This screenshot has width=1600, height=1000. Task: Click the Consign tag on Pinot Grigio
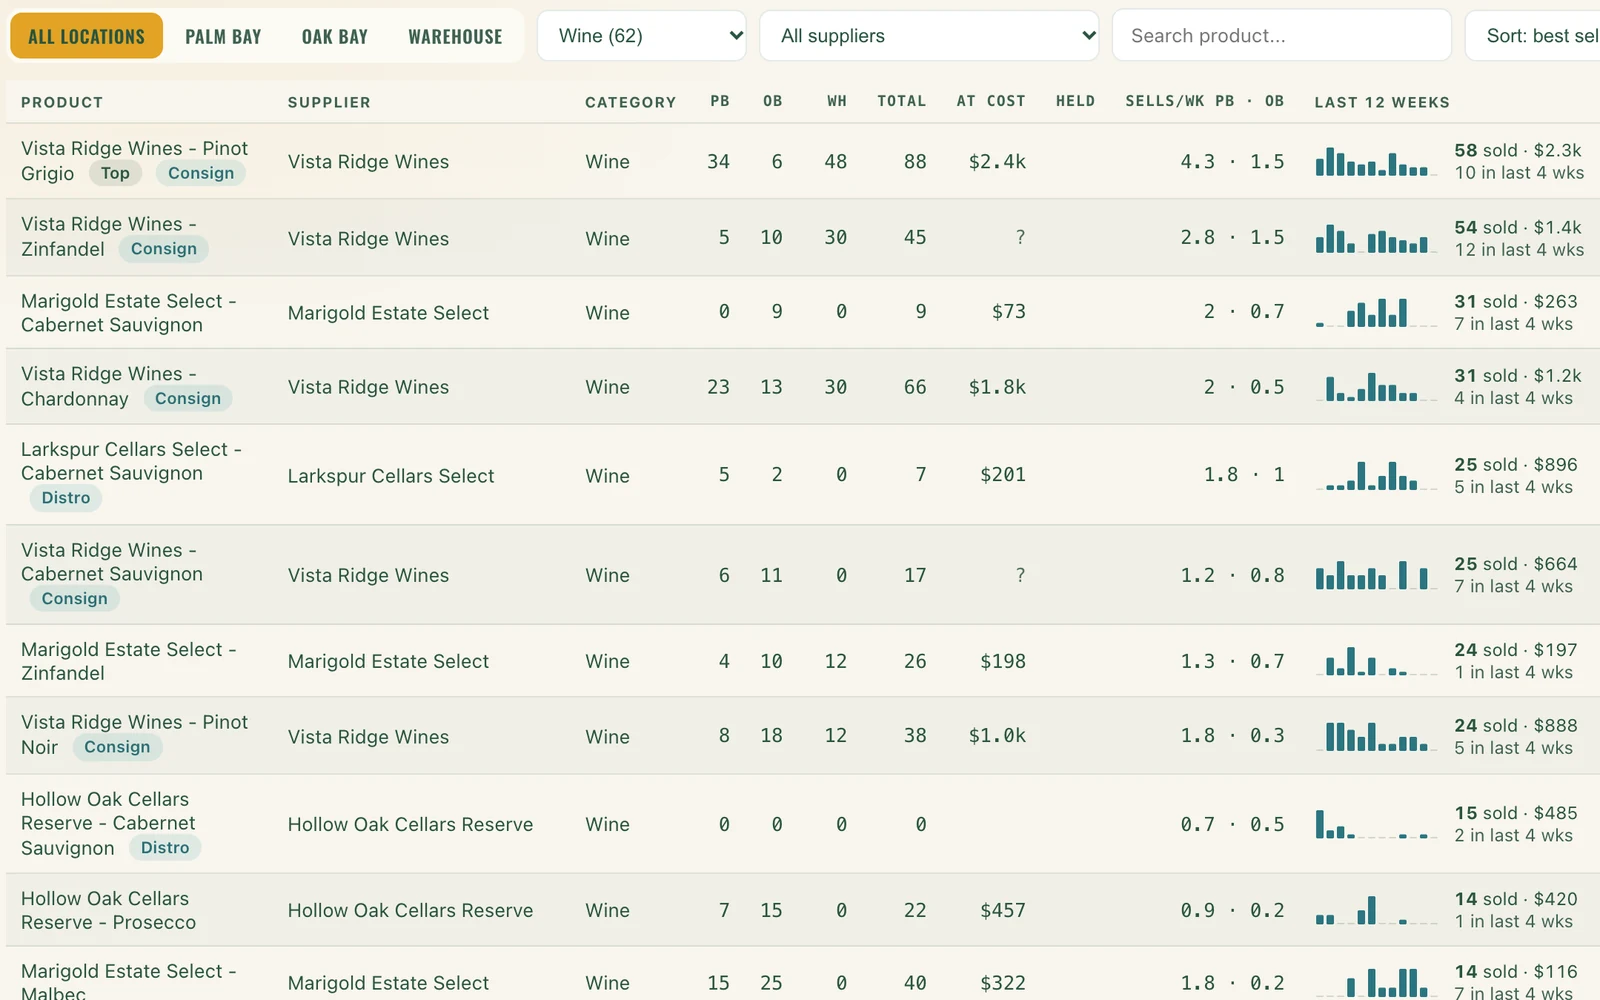[201, 173]
